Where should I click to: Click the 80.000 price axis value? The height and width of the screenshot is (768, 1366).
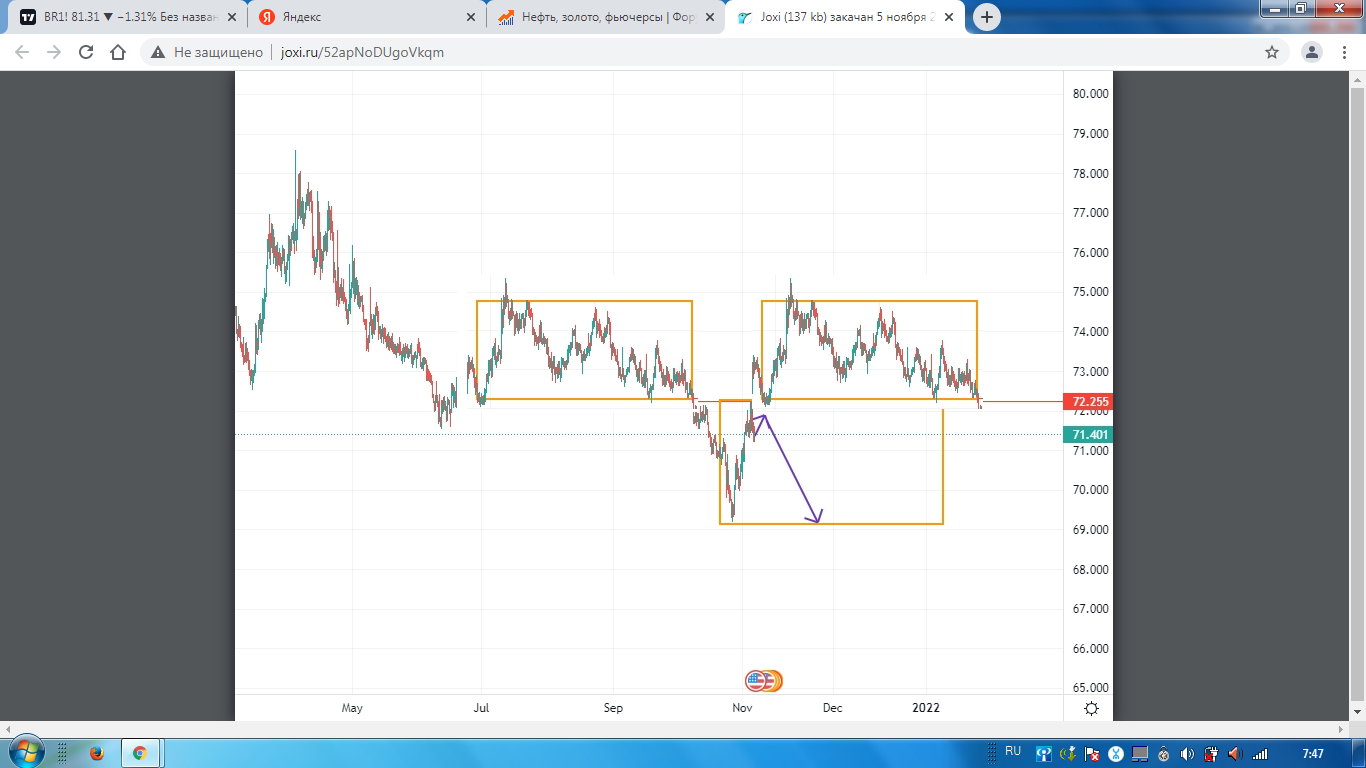pyautogui.click(x=1091, y=94)
